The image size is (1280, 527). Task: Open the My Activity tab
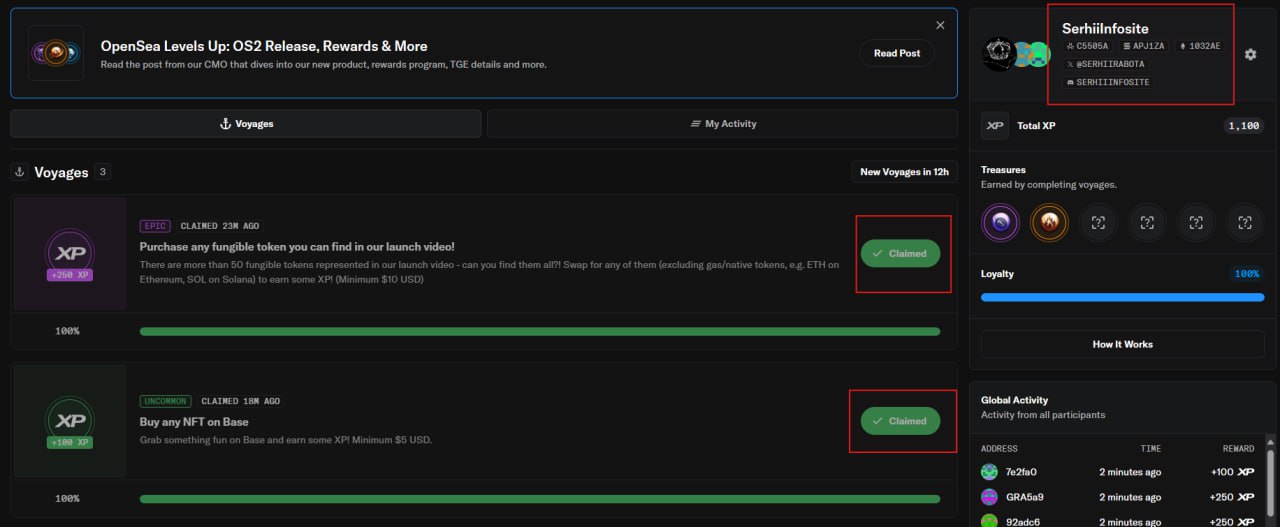[x=723, y=124]
